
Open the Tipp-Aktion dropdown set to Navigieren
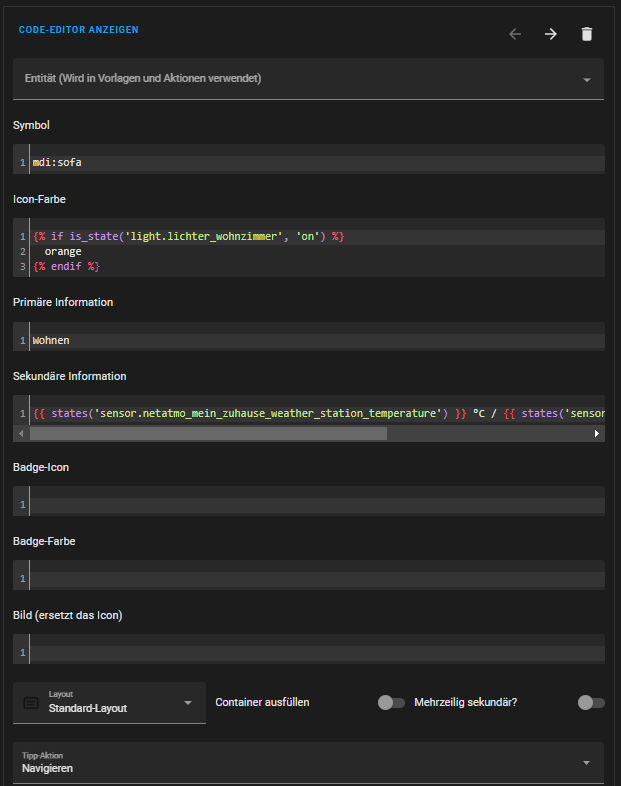pyautogui.click(x=308, y=763)
